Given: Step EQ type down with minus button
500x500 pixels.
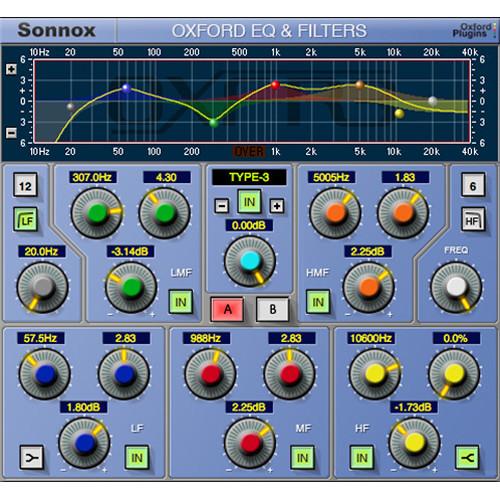Looking at the screenshot, I should (222, 206).
